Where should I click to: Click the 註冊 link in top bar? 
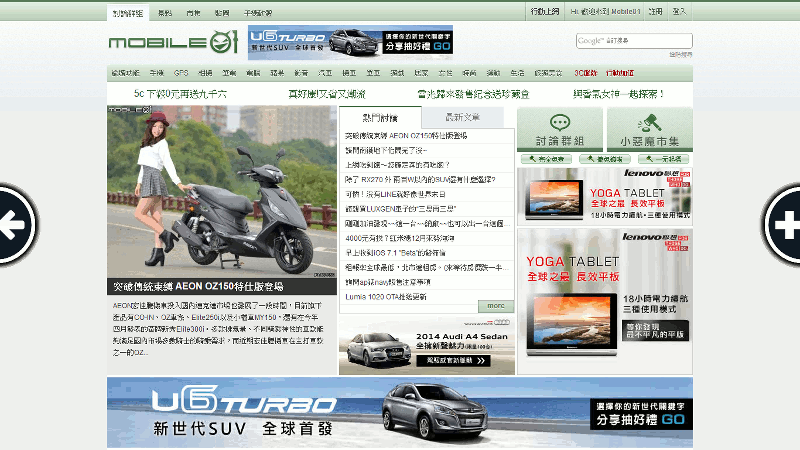pos(655,11)
